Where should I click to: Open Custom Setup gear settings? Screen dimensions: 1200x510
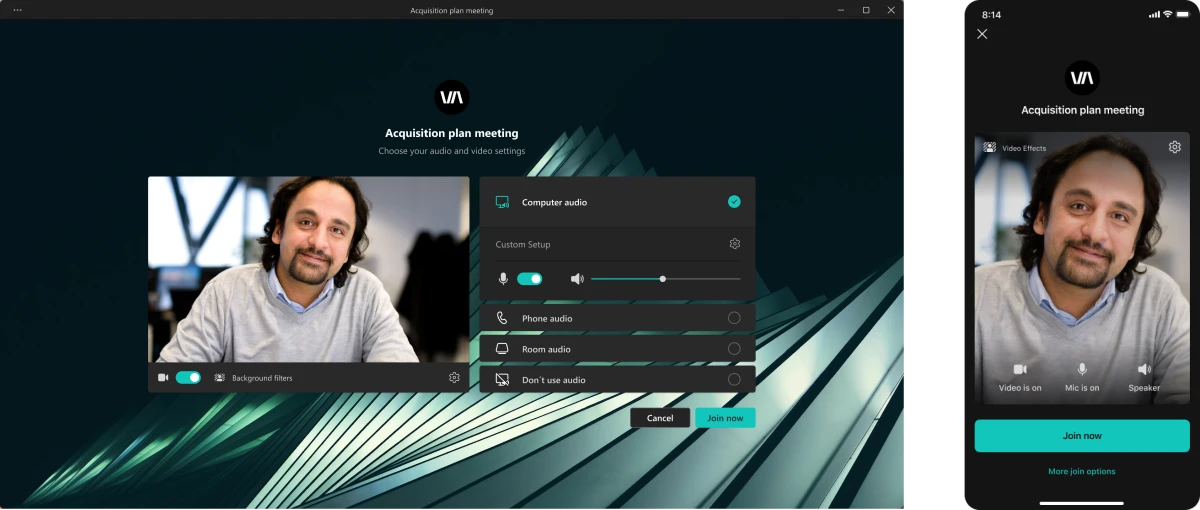click(734, 244)
